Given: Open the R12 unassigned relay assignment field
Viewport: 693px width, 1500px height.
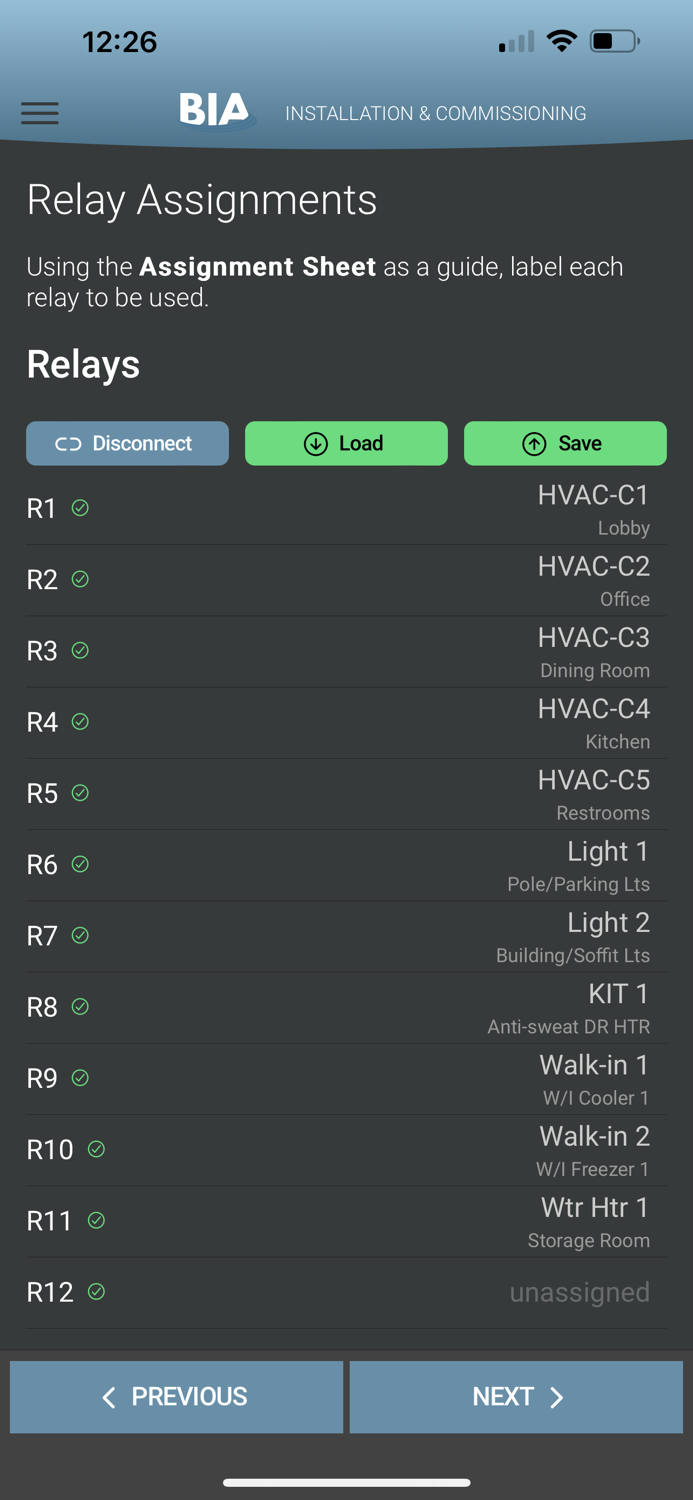Looking at the screenshot, I should point(580,1292).
